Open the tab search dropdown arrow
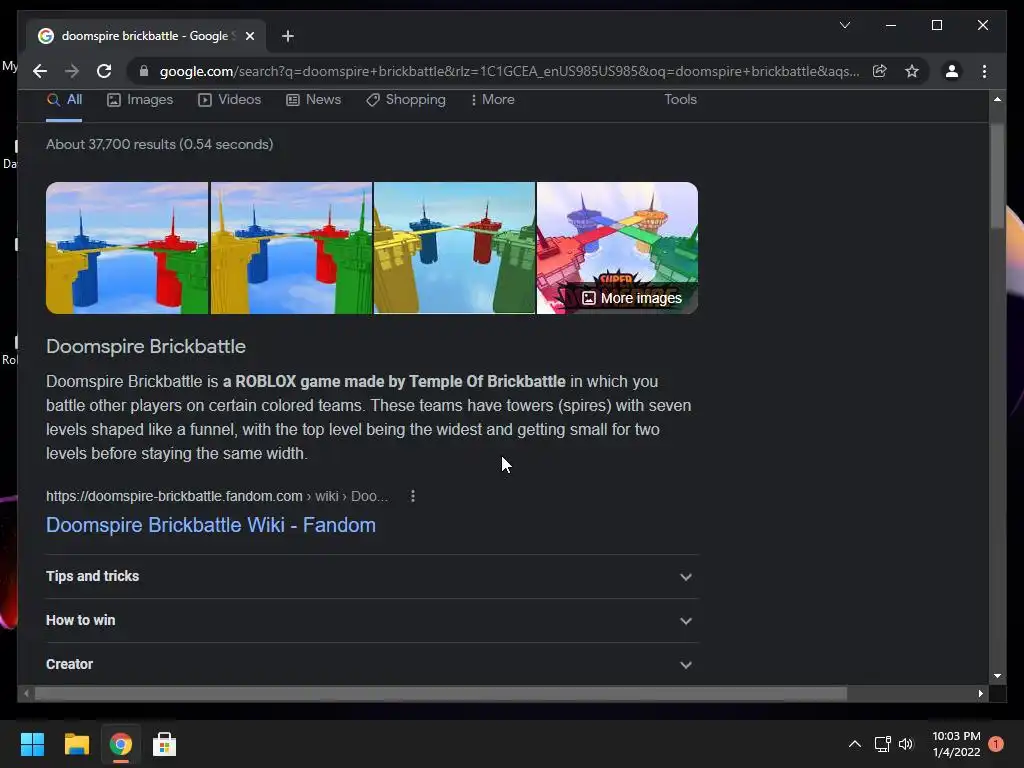The image size is (1024, 768). pyautogui.click(x=844, y=25)
